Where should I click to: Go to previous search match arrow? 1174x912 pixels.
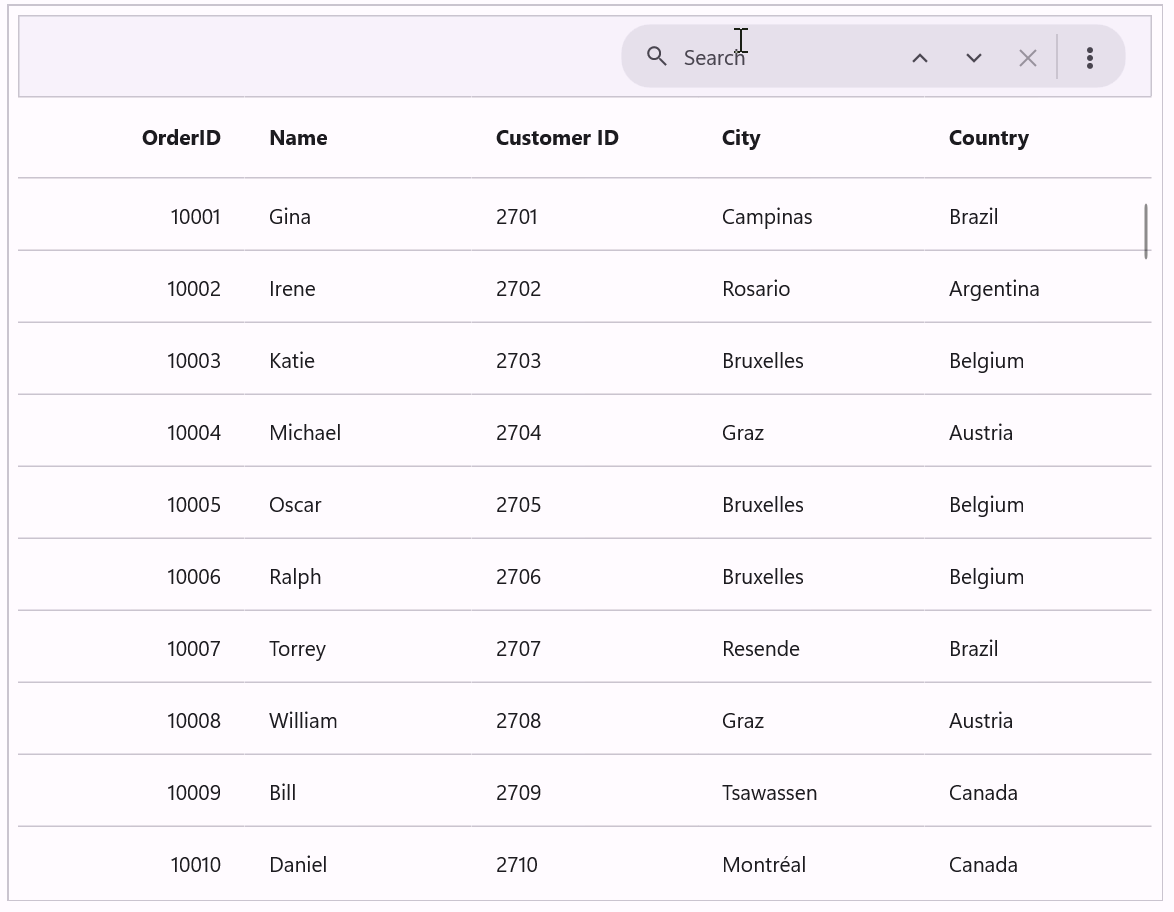point(920,58)
